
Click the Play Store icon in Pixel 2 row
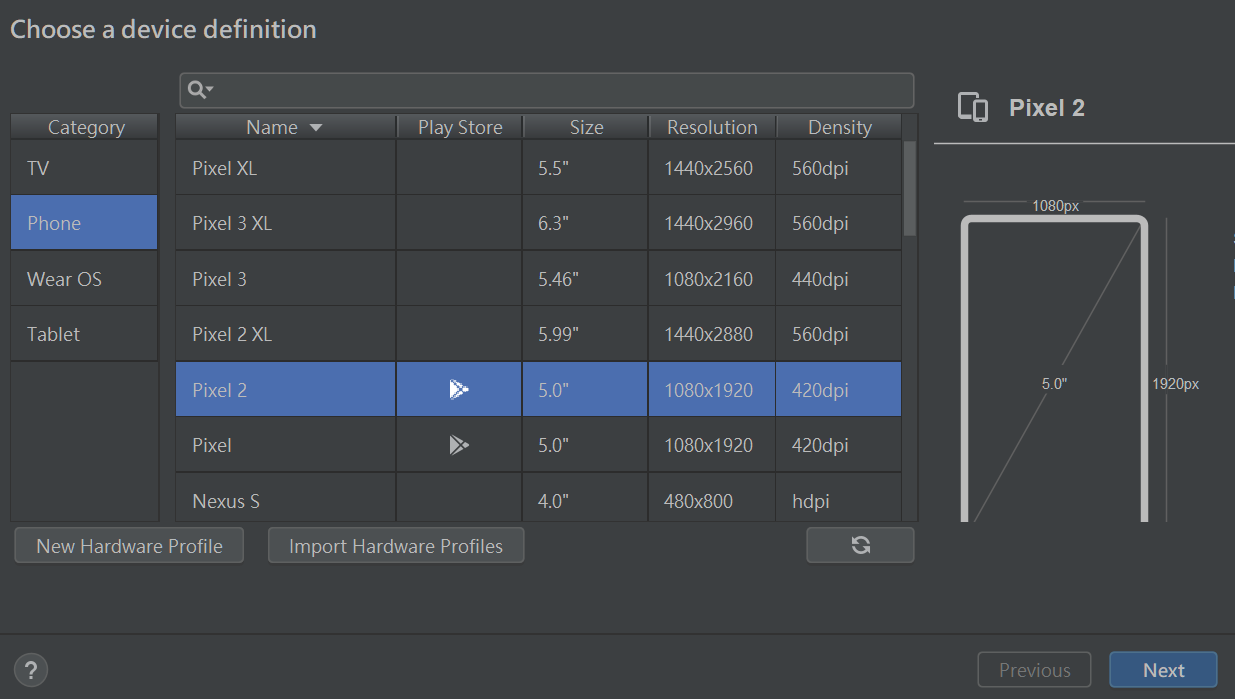[x=459, y=390]
